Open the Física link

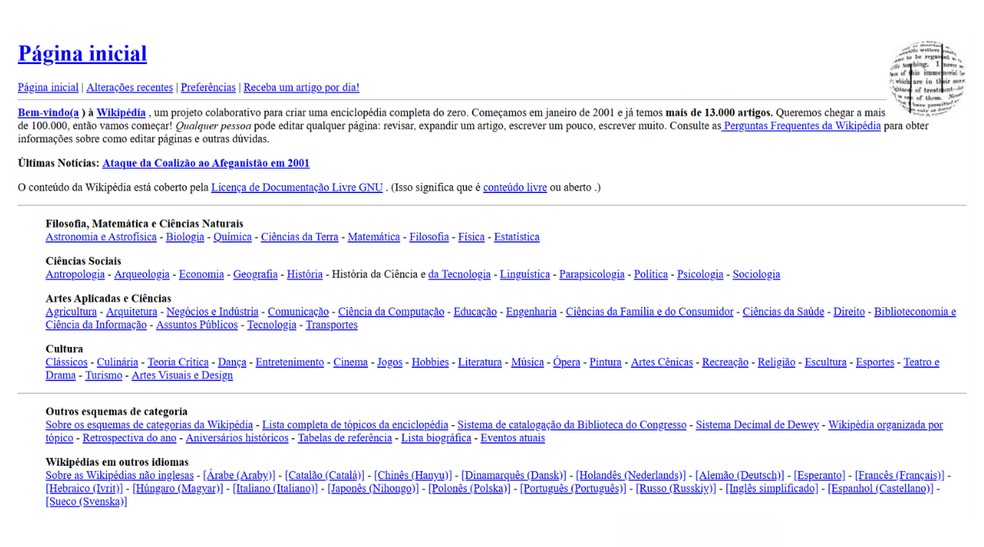pos(471,236)
